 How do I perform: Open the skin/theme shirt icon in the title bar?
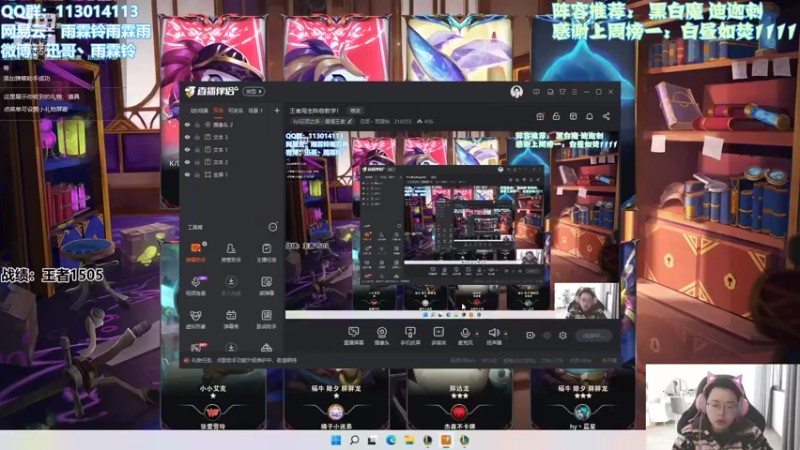coord(562,92)
